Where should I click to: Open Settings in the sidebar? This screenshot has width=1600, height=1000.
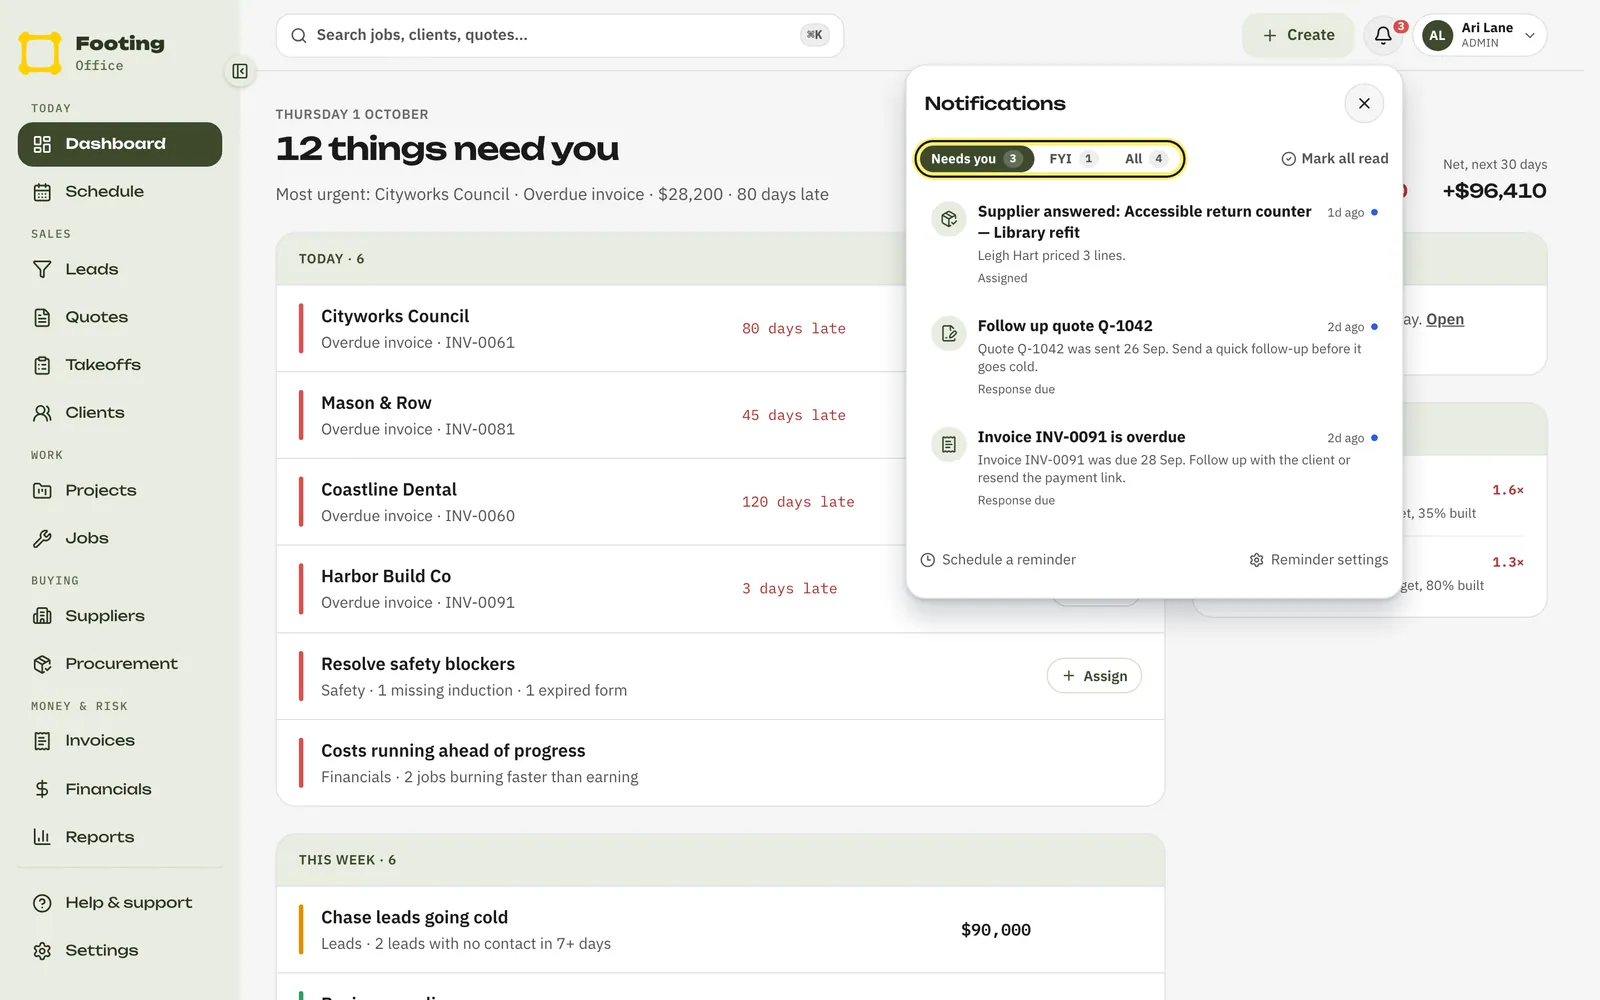pyautogui.click(x=120, y=951)
